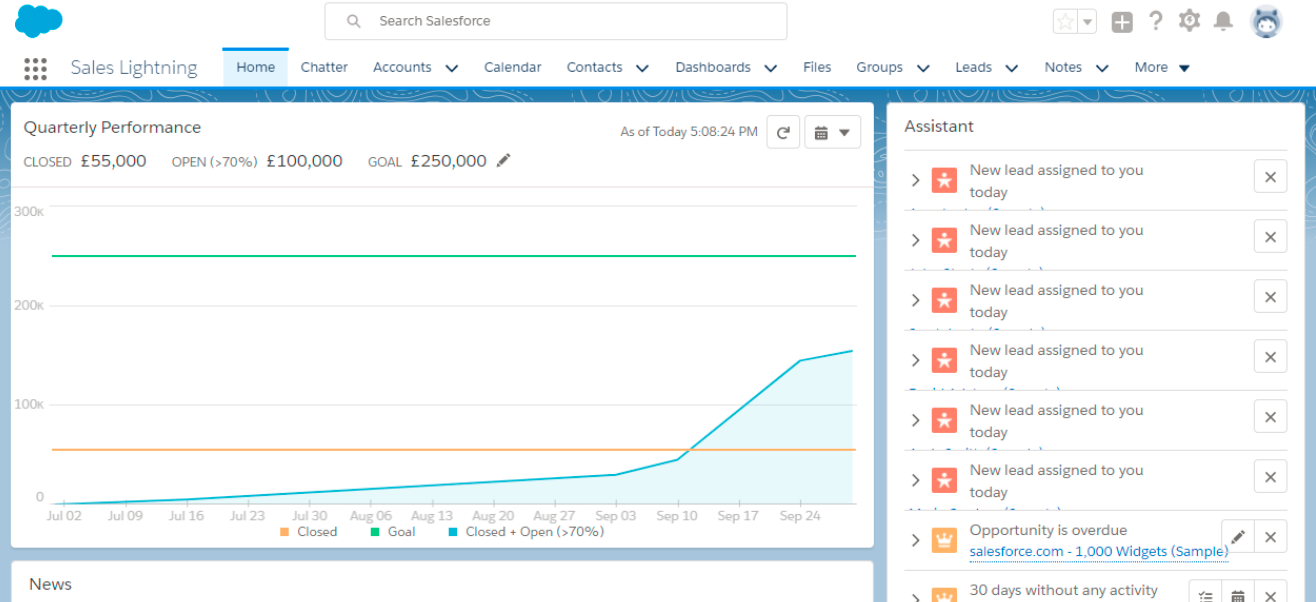Edit the overdue opportunity with the pencil
1316x602 pixels.
[x=1237, y=537]
